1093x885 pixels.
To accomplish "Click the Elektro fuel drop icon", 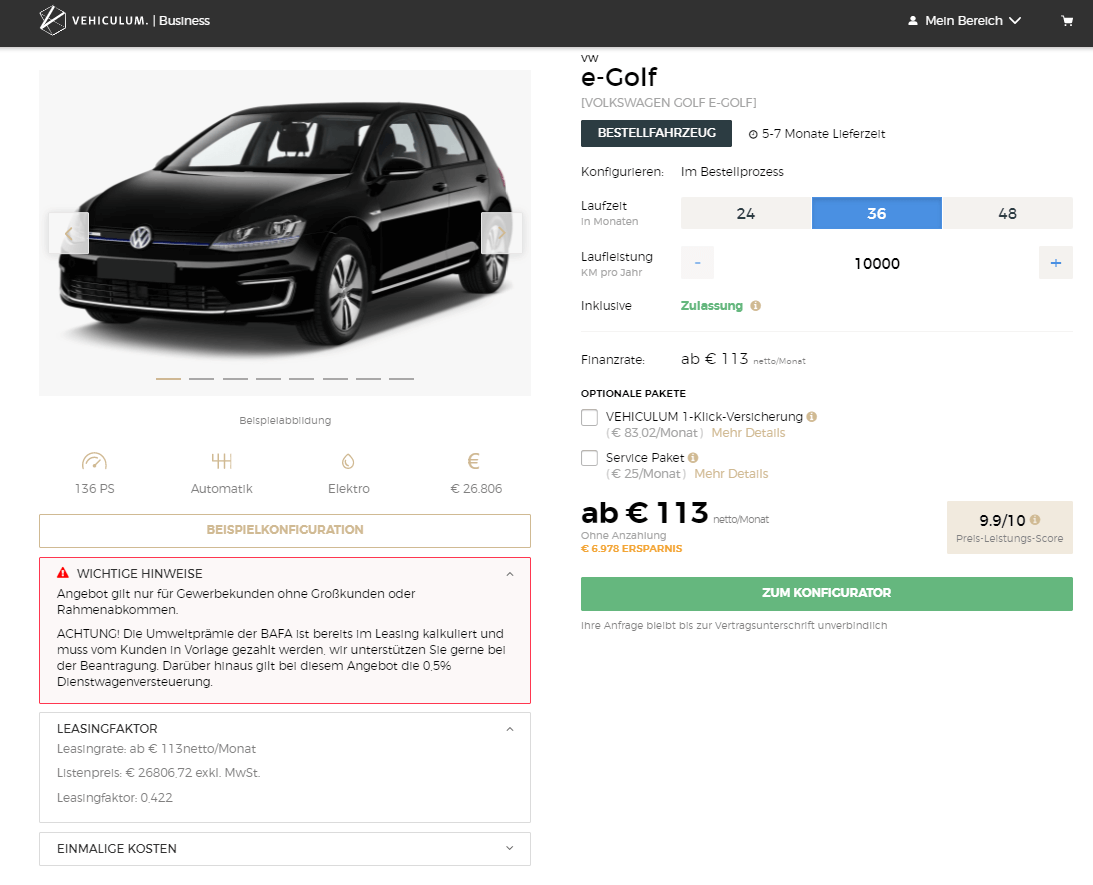I will coord(349,461).
